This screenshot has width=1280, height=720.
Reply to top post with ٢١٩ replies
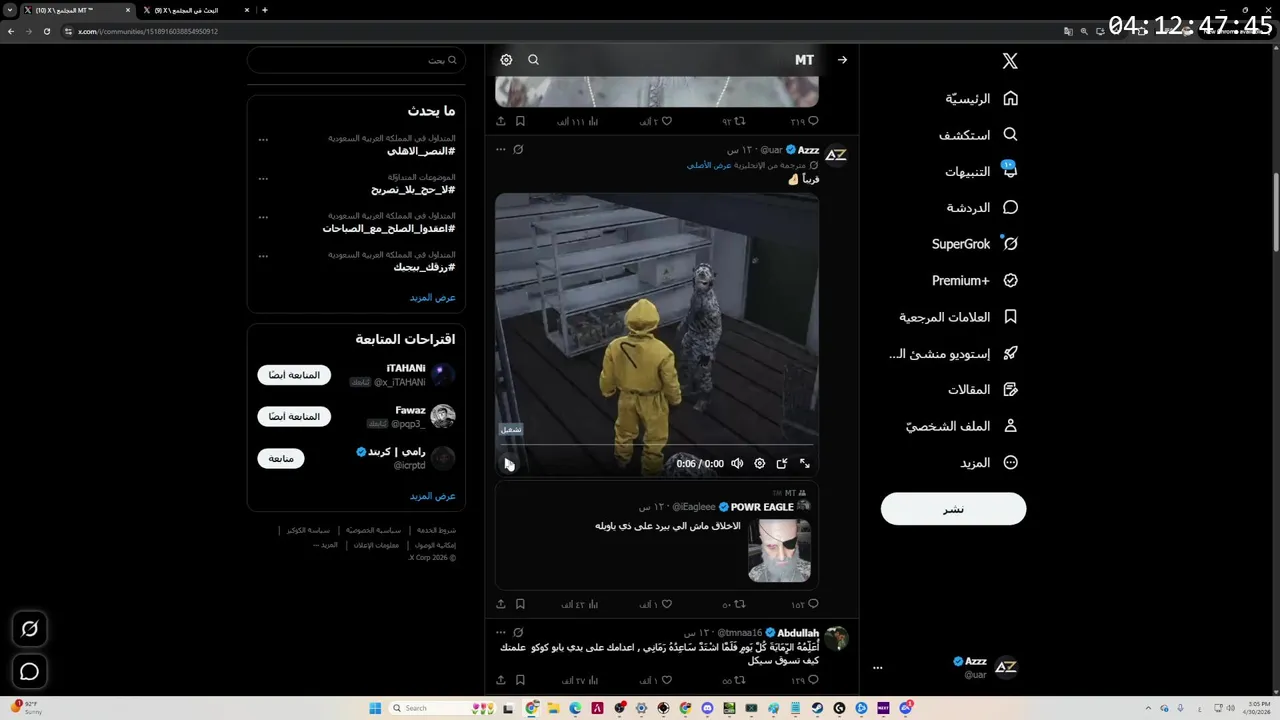[x=812, y=122]
